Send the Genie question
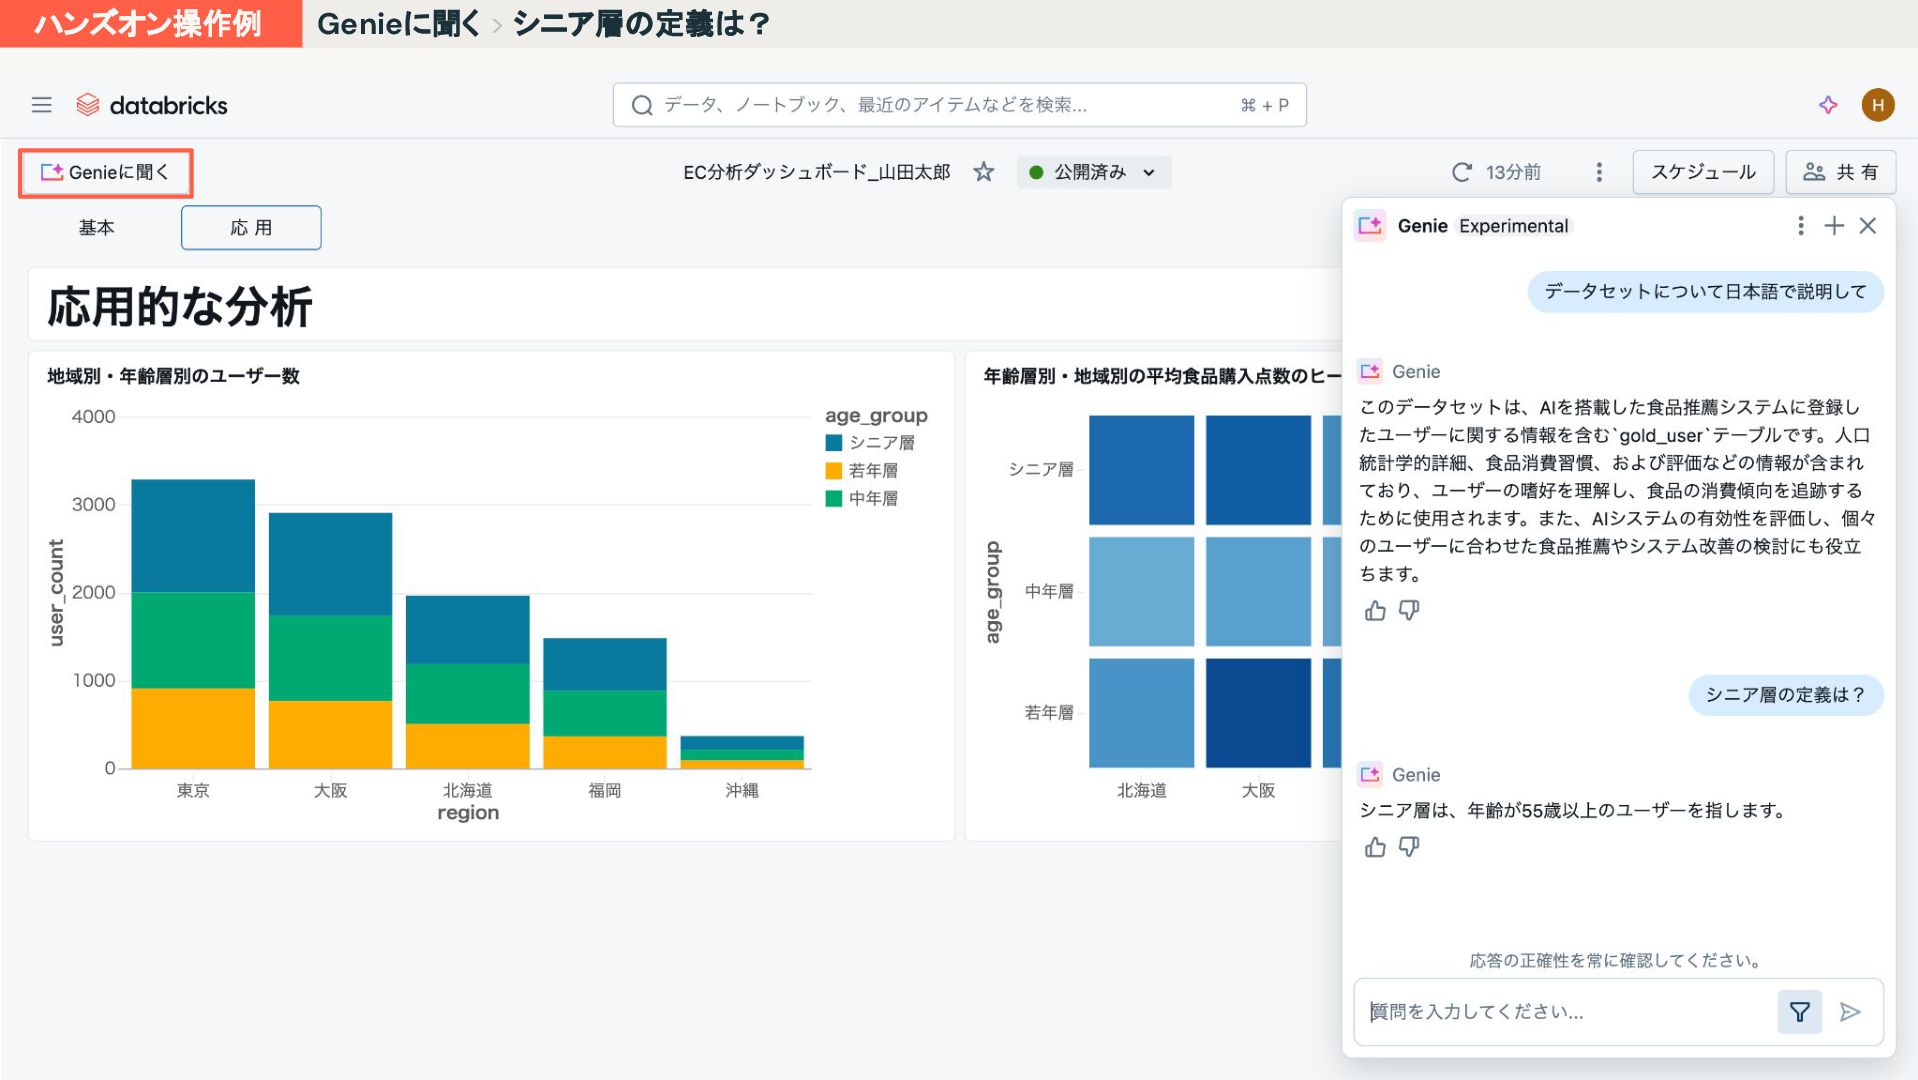 pos(1850,1012)
